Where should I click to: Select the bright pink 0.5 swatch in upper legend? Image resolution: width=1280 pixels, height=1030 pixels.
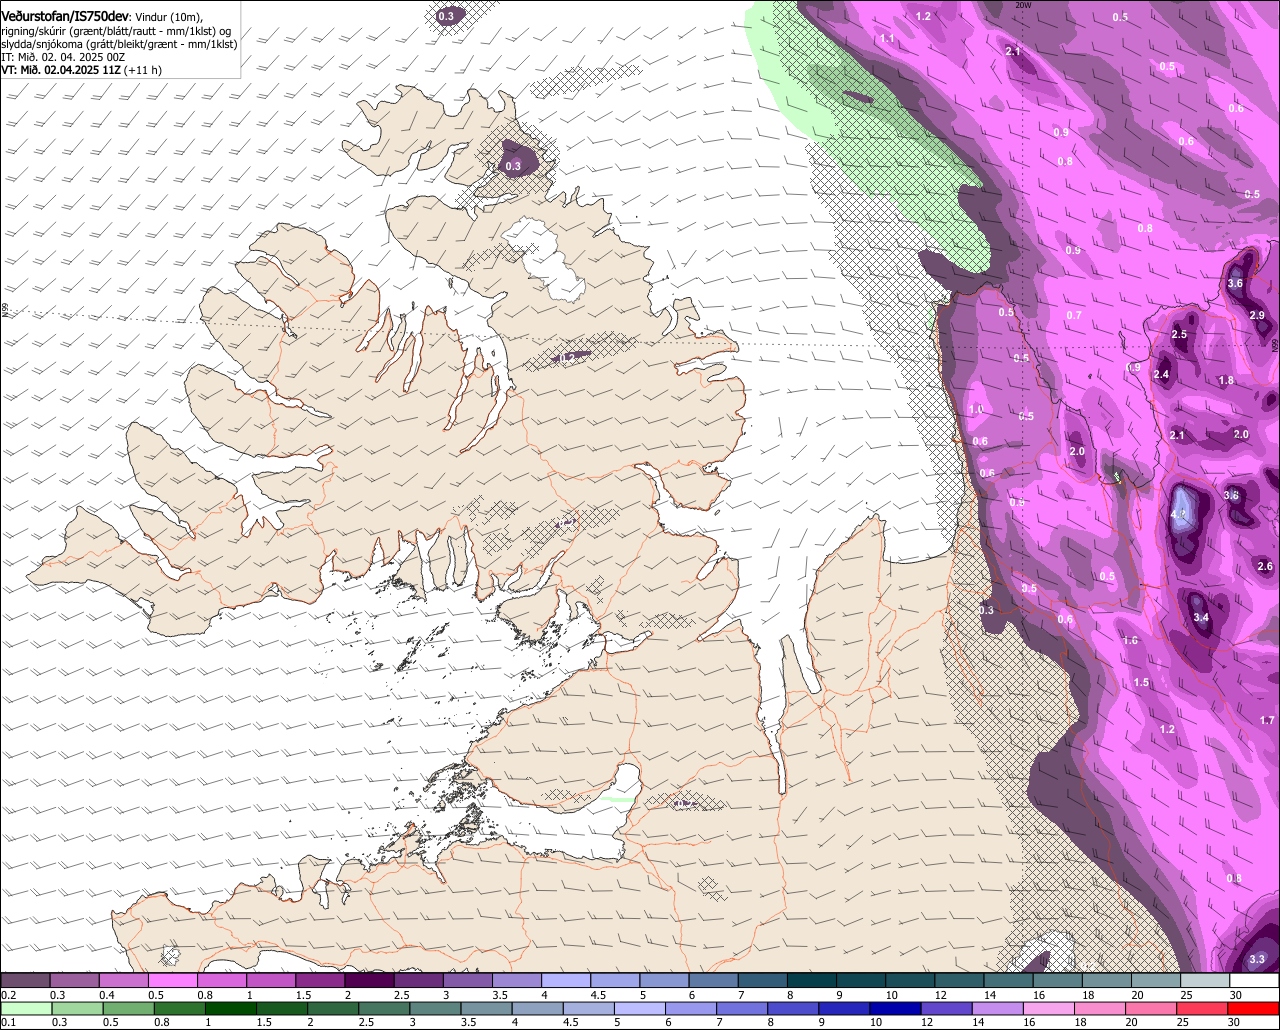(x=172, y=981)
